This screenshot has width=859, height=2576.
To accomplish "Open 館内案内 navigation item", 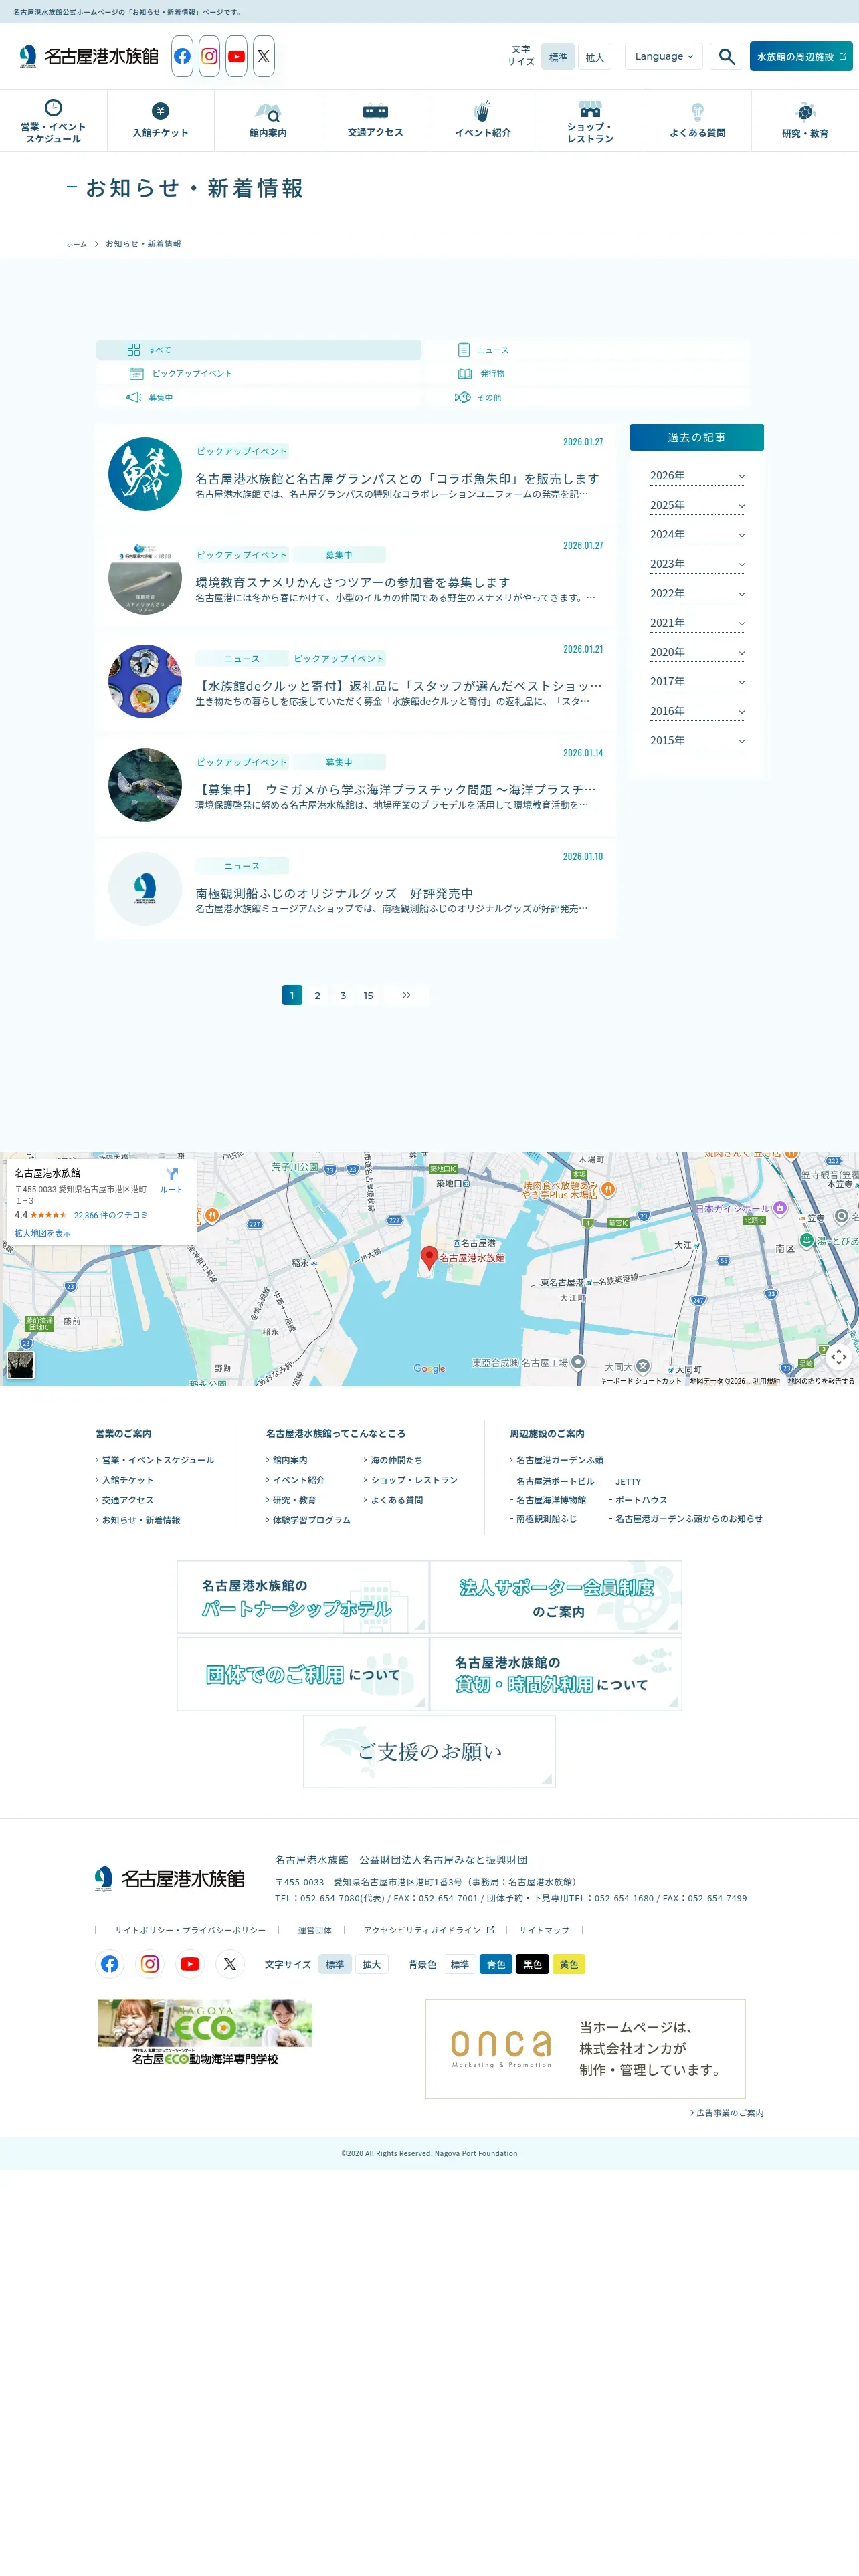I will coord(268,121).
